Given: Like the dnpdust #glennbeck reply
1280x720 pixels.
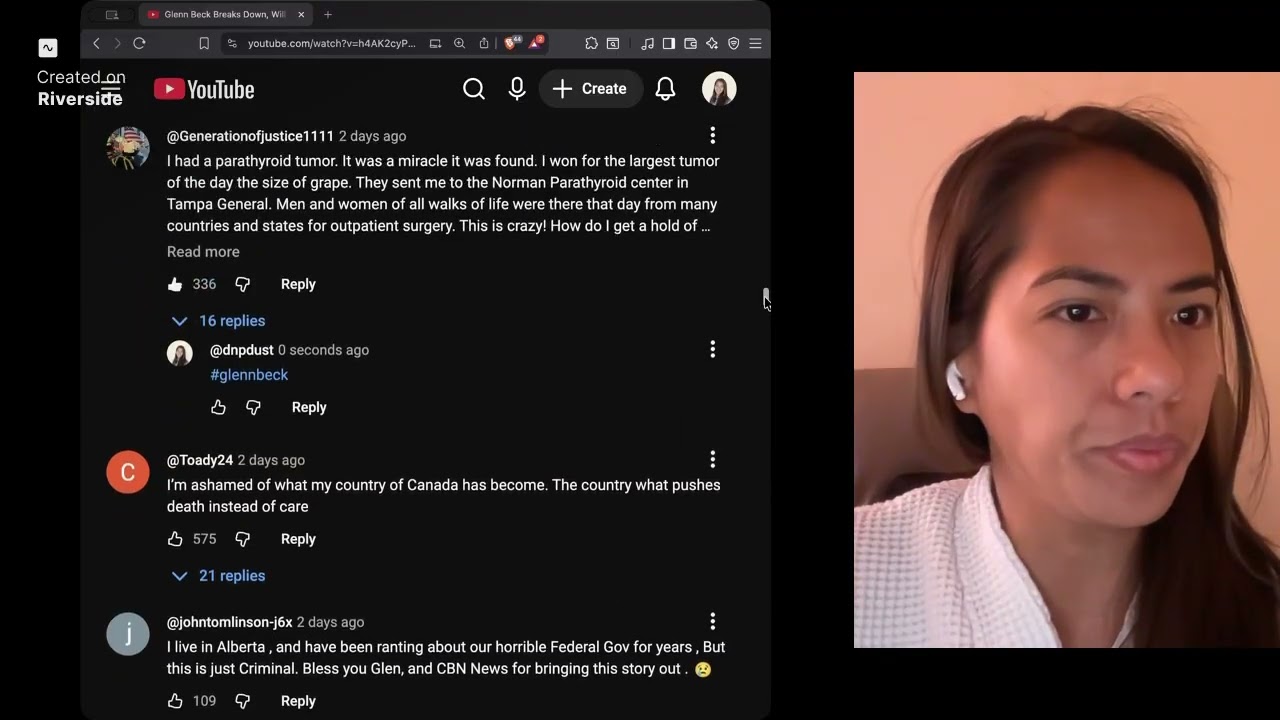Looking at the screenshot, I should click(x=218, y=407).
